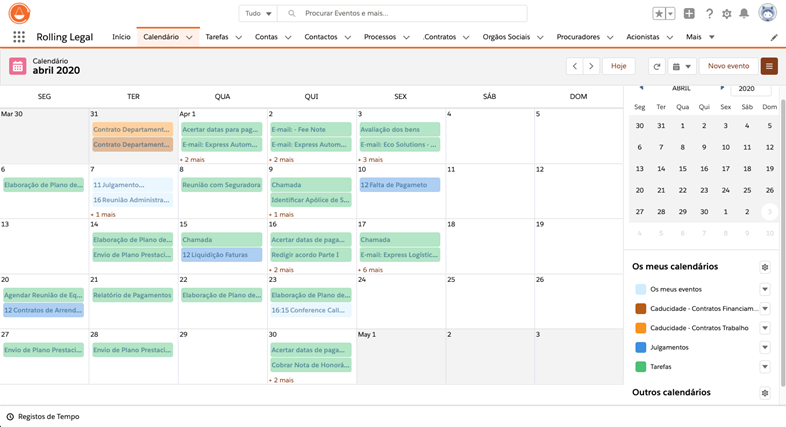Toggle Caducidade - Contratos Financiam calendar color box
The height and width of the screenshot is (427, 786).
coord(641,309)
